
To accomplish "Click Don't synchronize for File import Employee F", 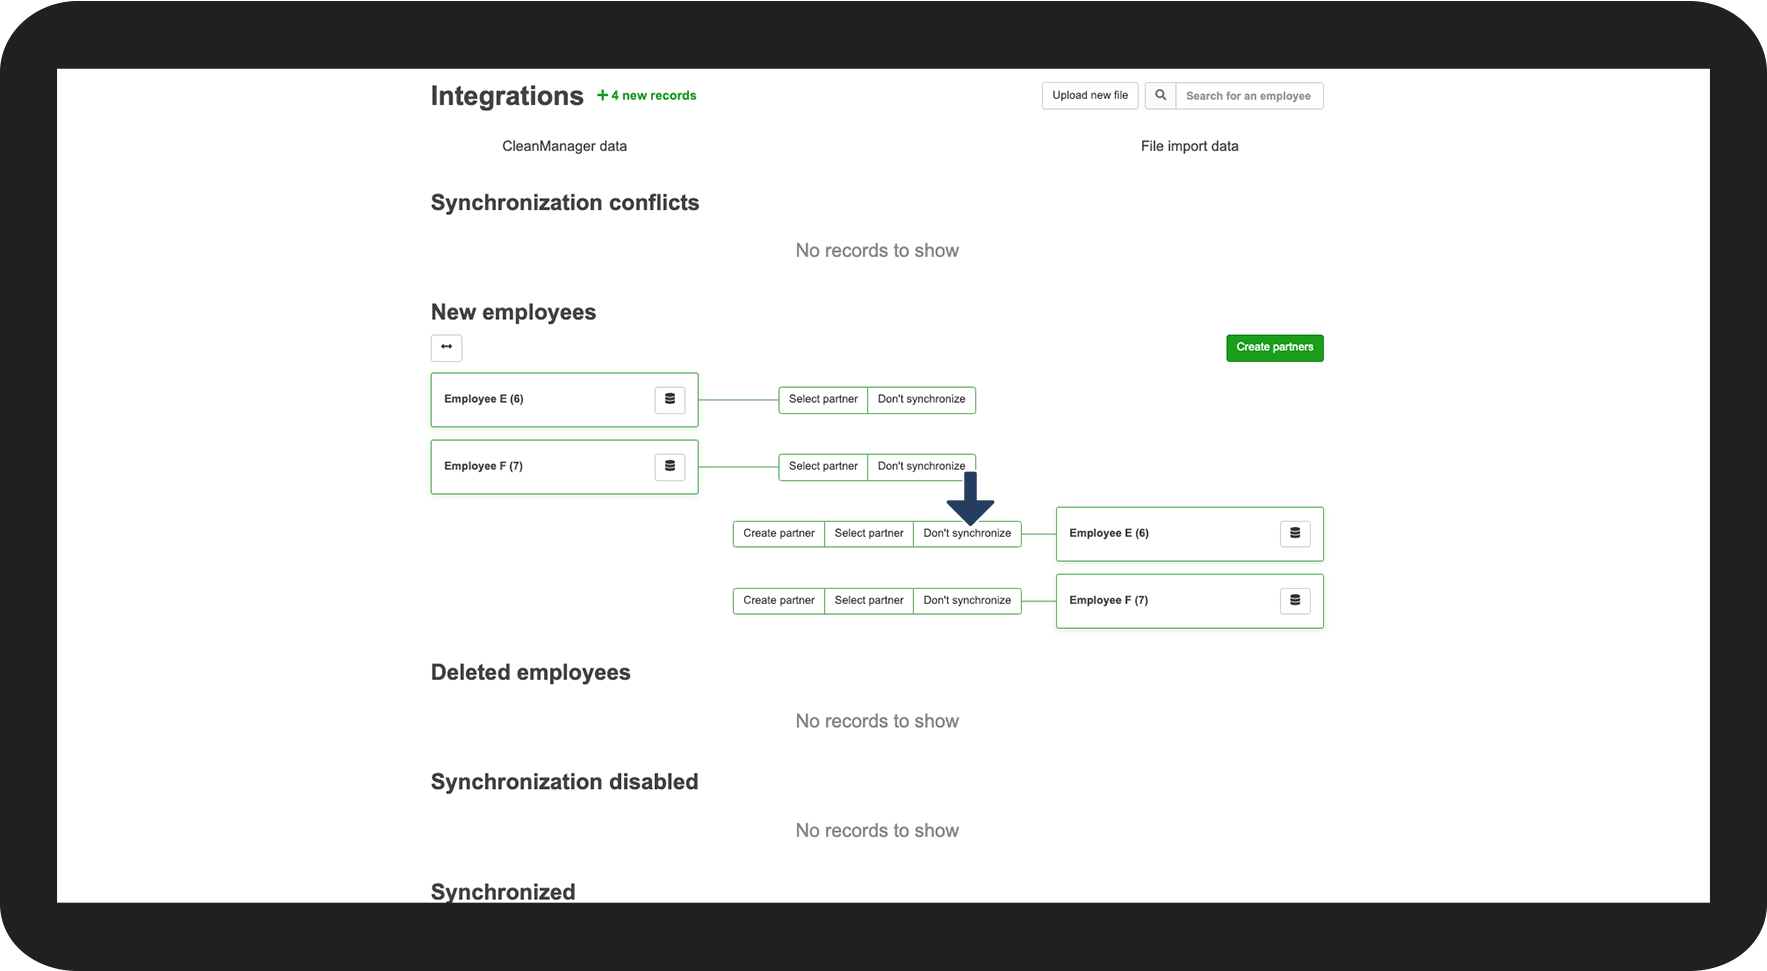I will tap(967, 600).
